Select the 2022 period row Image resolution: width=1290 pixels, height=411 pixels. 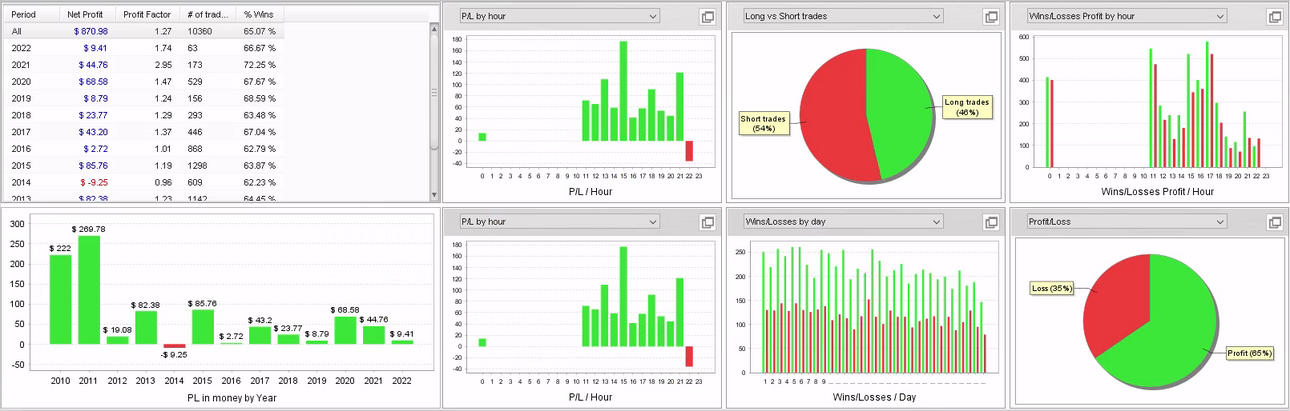coord(145,47)
